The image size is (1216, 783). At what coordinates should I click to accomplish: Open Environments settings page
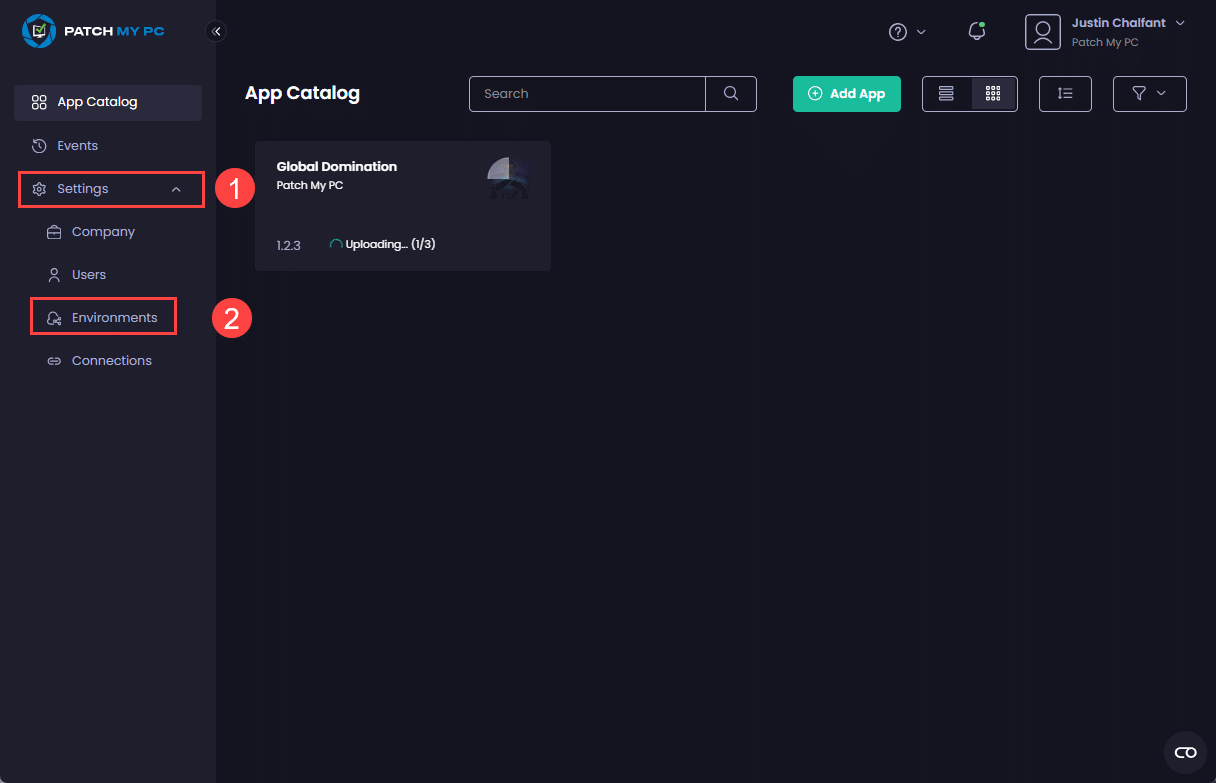click(x=114, y=318)
